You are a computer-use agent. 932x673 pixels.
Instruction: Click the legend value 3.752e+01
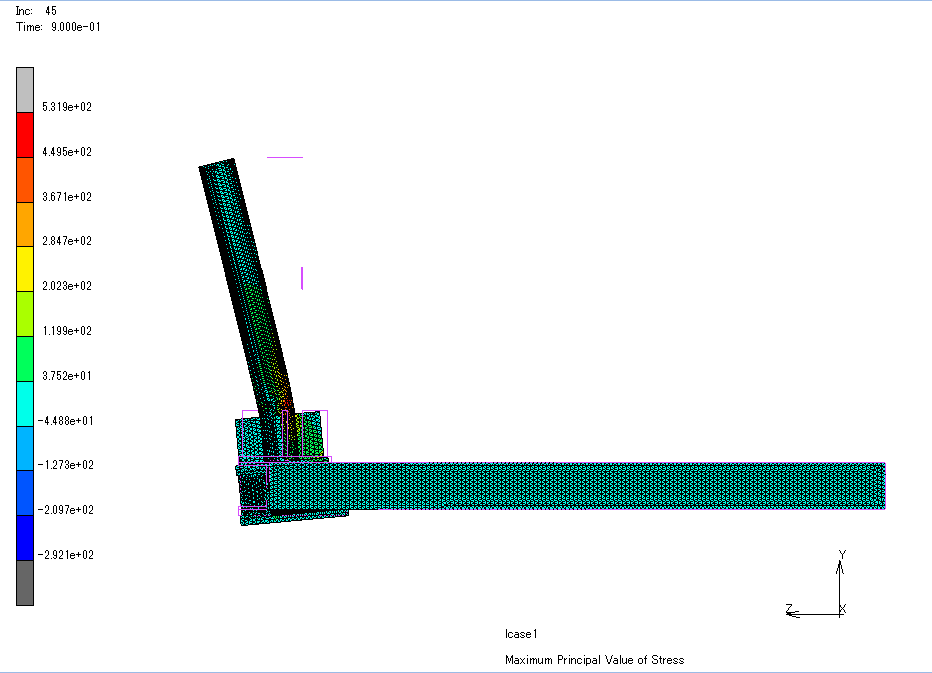(x=67, y=376)
